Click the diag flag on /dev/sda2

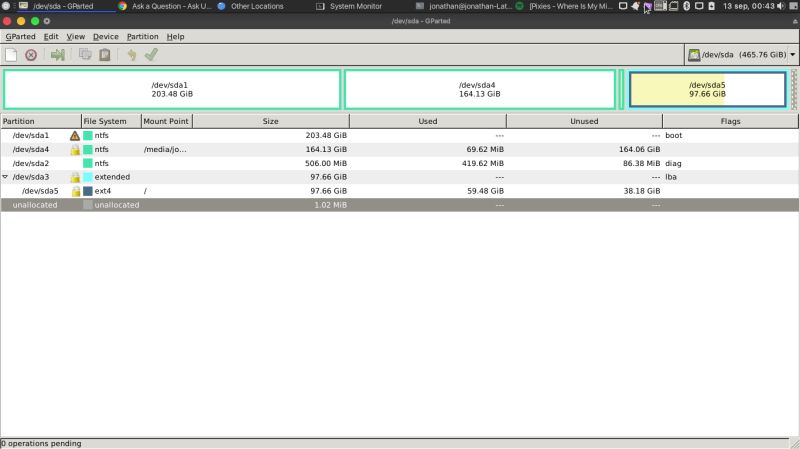(x=673, y=163)
